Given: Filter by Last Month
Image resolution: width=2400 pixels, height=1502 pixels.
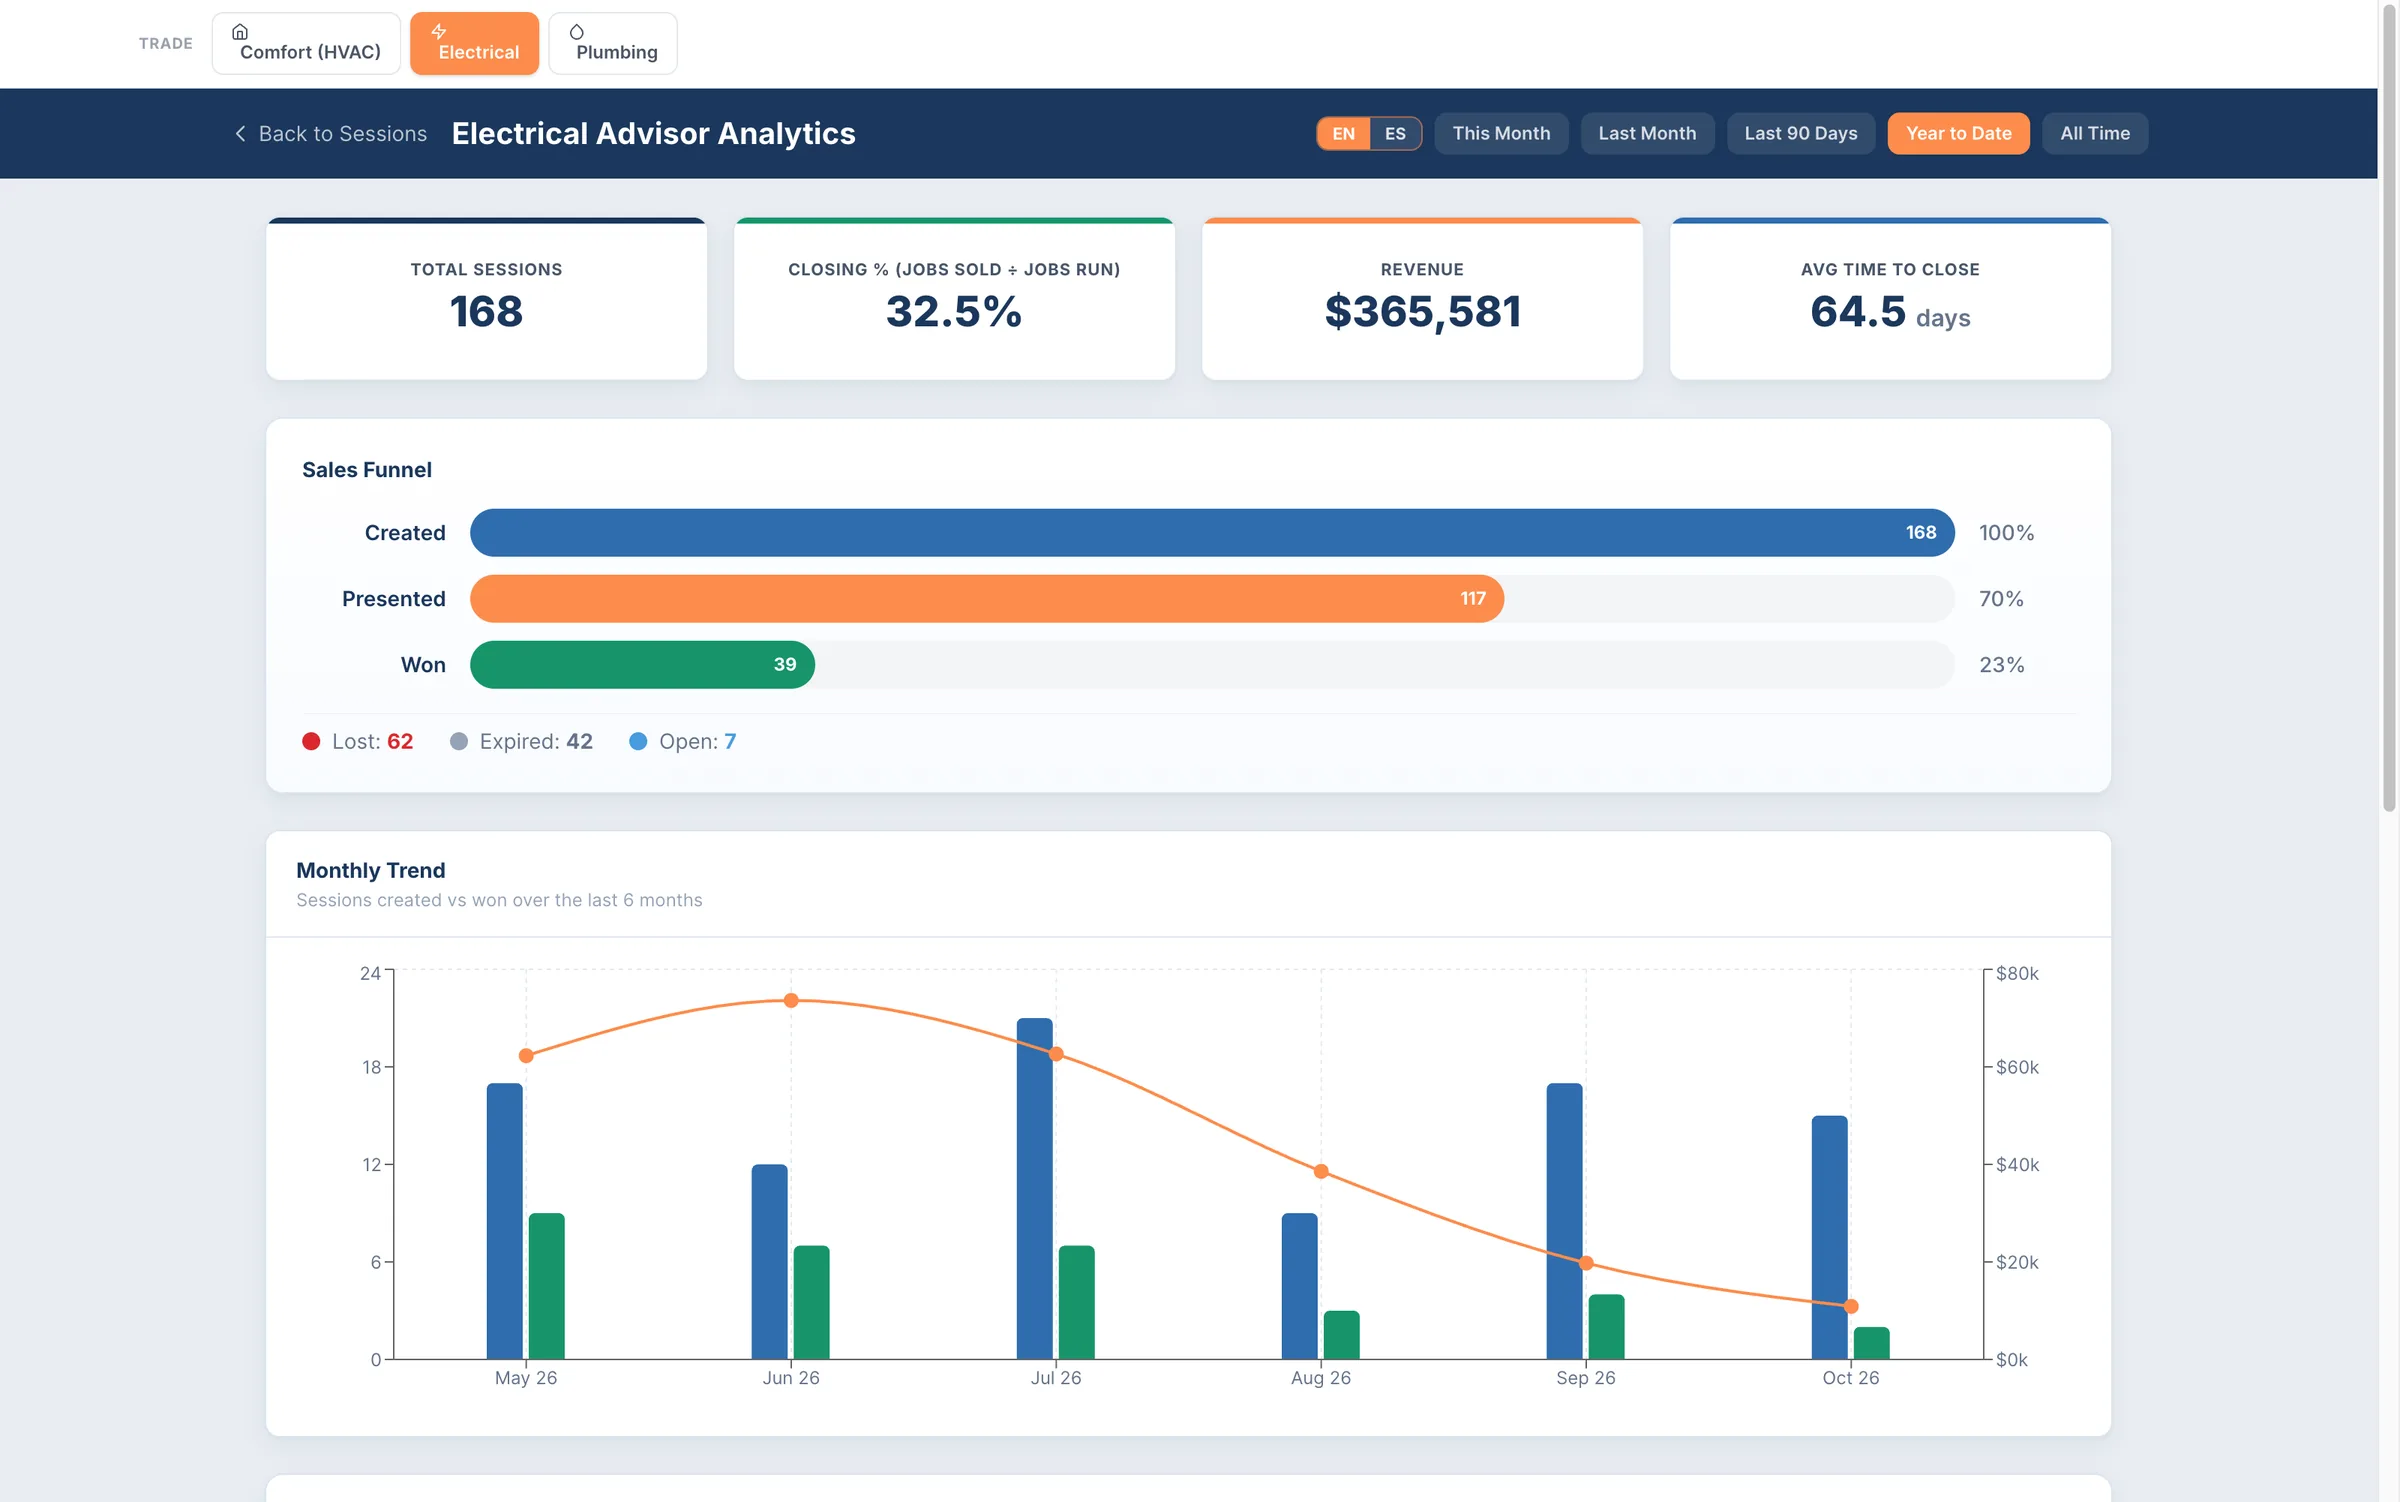Looking at the screenshot, I should (x=1647, y=133).
